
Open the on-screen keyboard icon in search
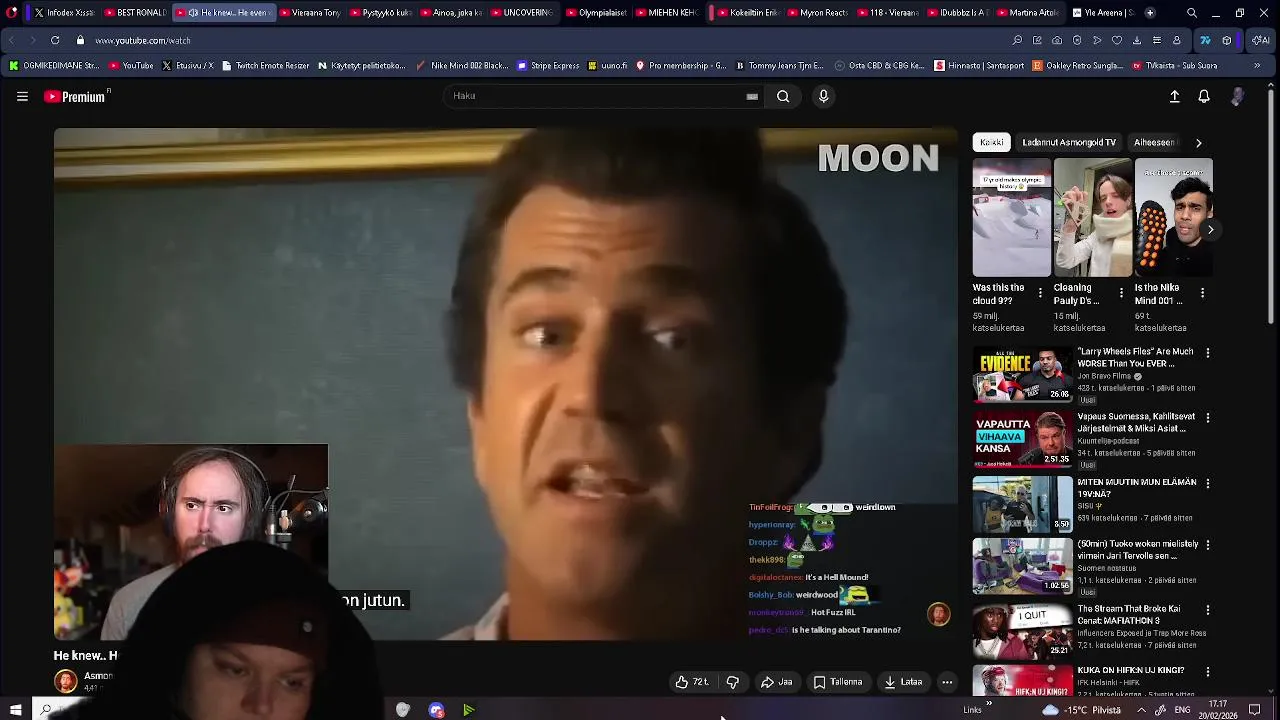point(752,97)
